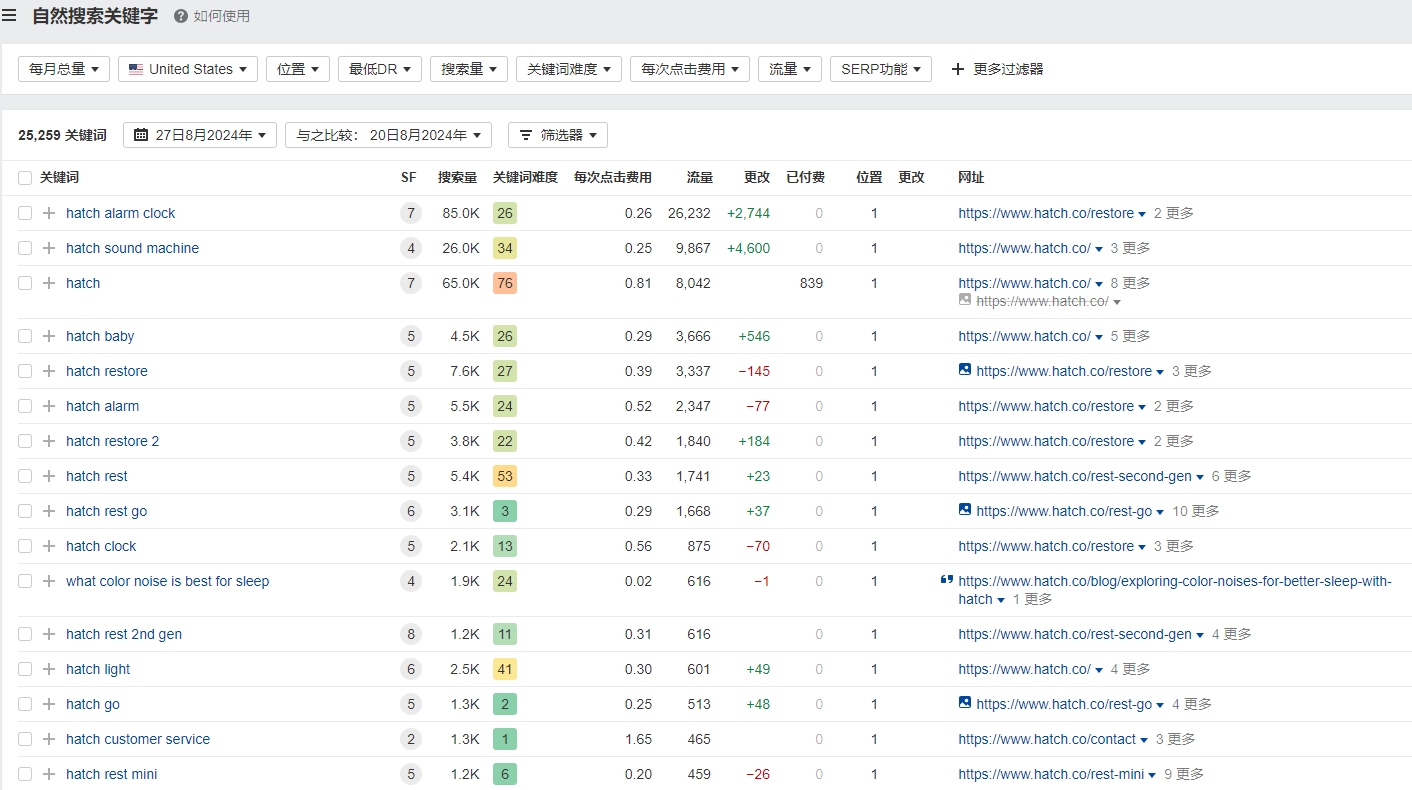Screen dimensions: 1412x790
Task: Expand the 搜索量 filter
Action: tap(469, 69)
